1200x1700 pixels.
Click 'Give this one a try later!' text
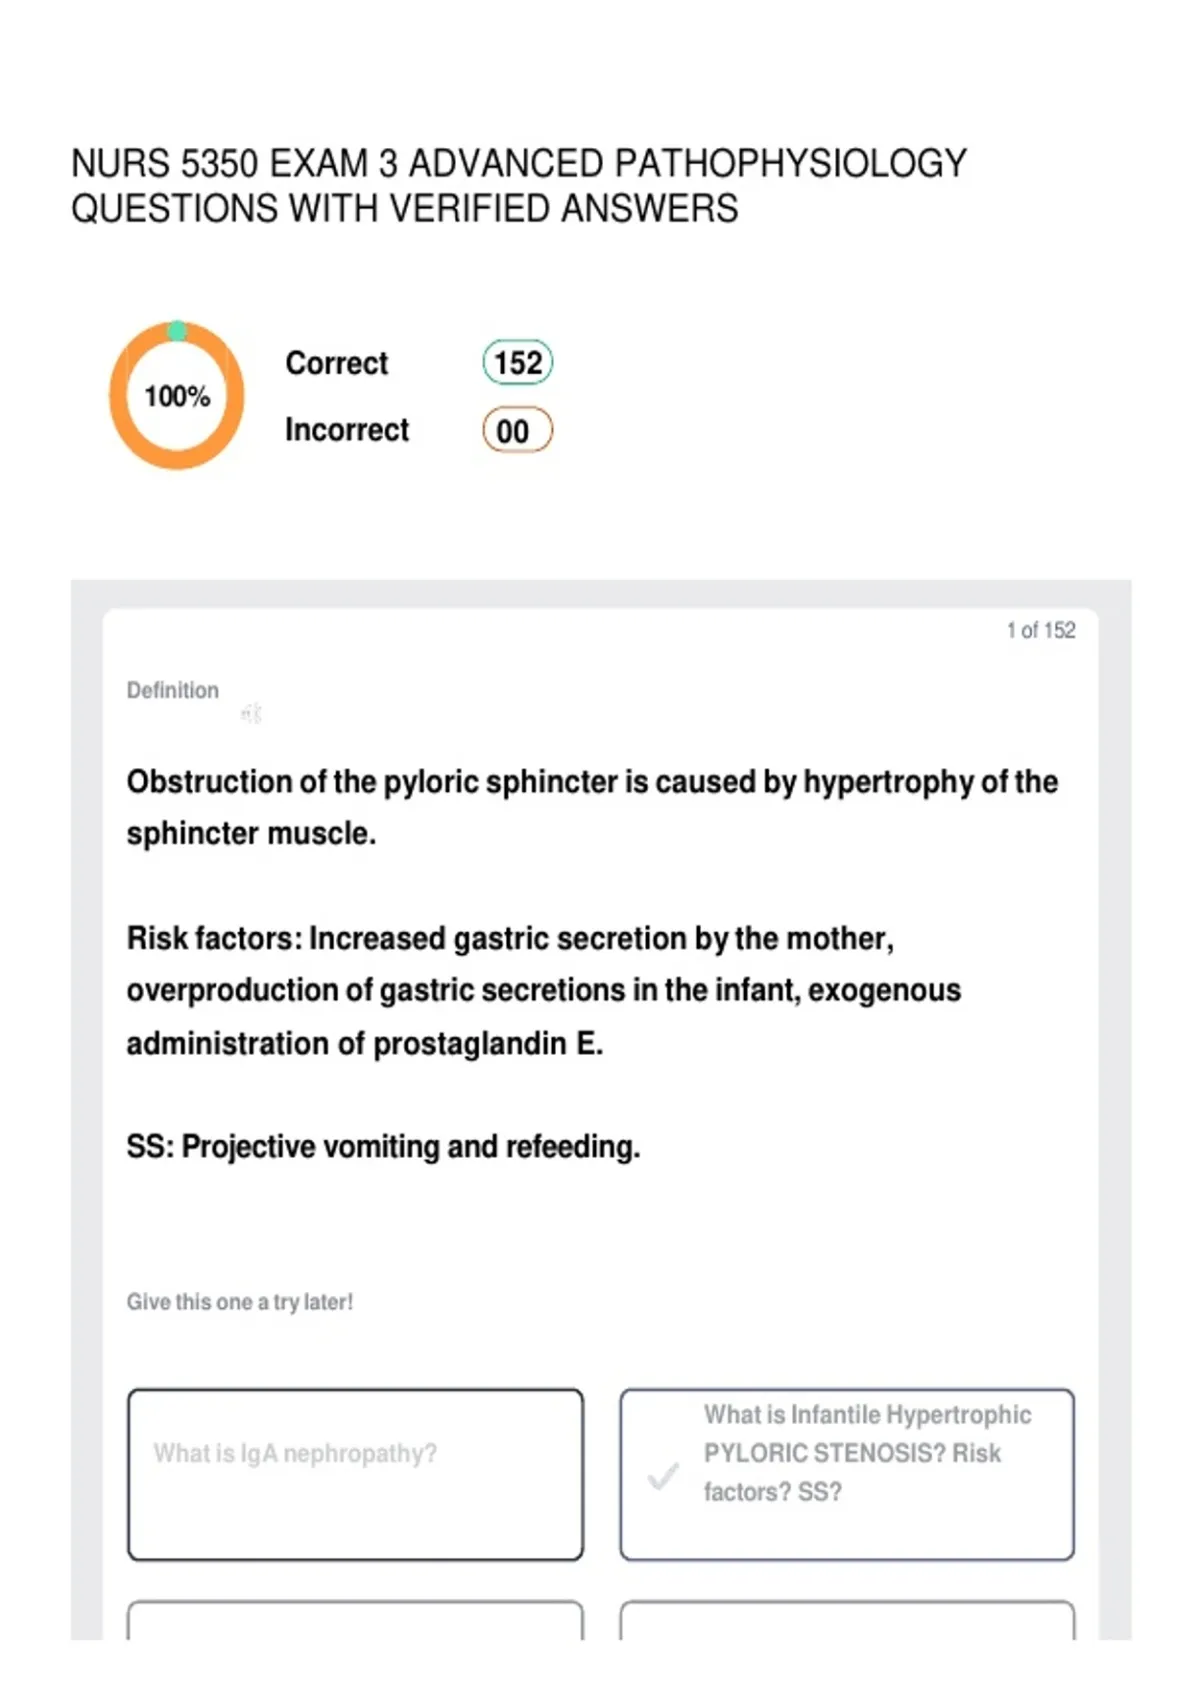pos(239,1302)
